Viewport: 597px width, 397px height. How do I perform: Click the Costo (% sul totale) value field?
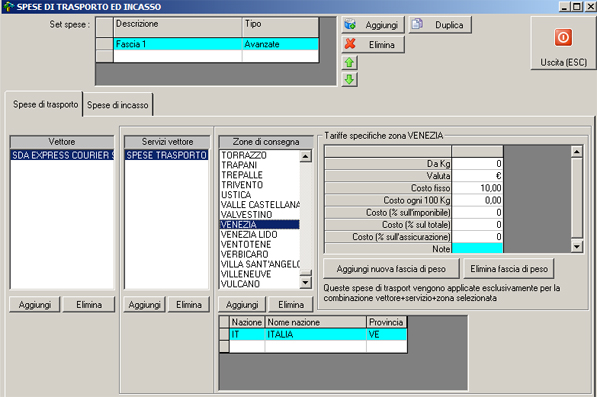[x=477, y=225]
